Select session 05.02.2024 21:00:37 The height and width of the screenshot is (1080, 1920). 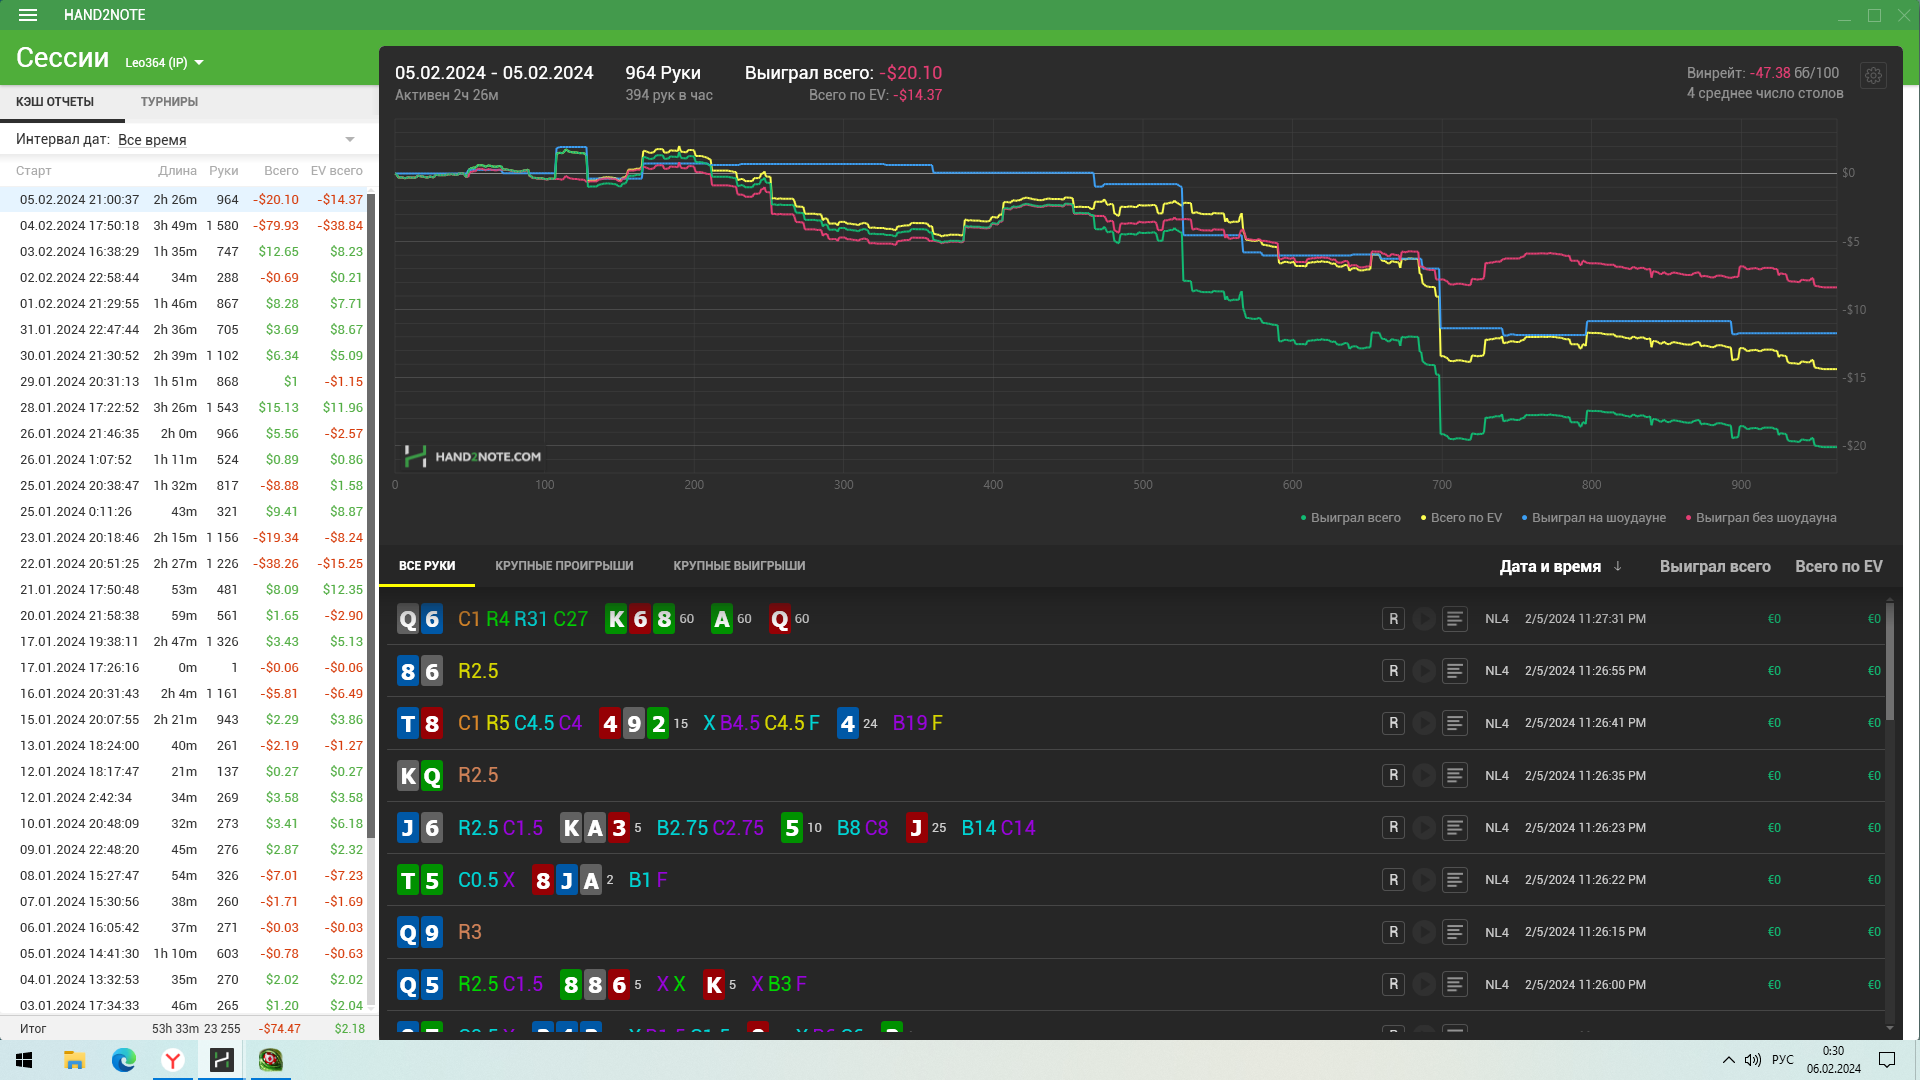coord(184,200)
